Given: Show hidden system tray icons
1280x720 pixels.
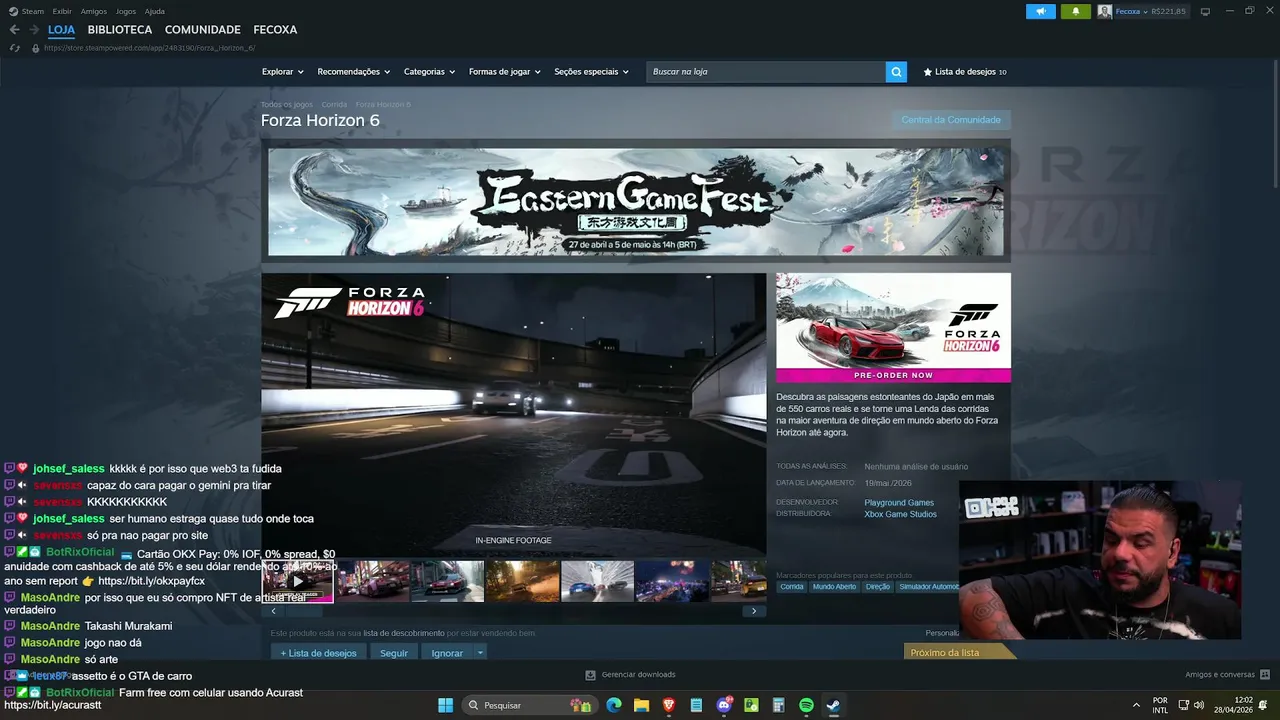Looking at the screenshot, I should pos(1135,705).
